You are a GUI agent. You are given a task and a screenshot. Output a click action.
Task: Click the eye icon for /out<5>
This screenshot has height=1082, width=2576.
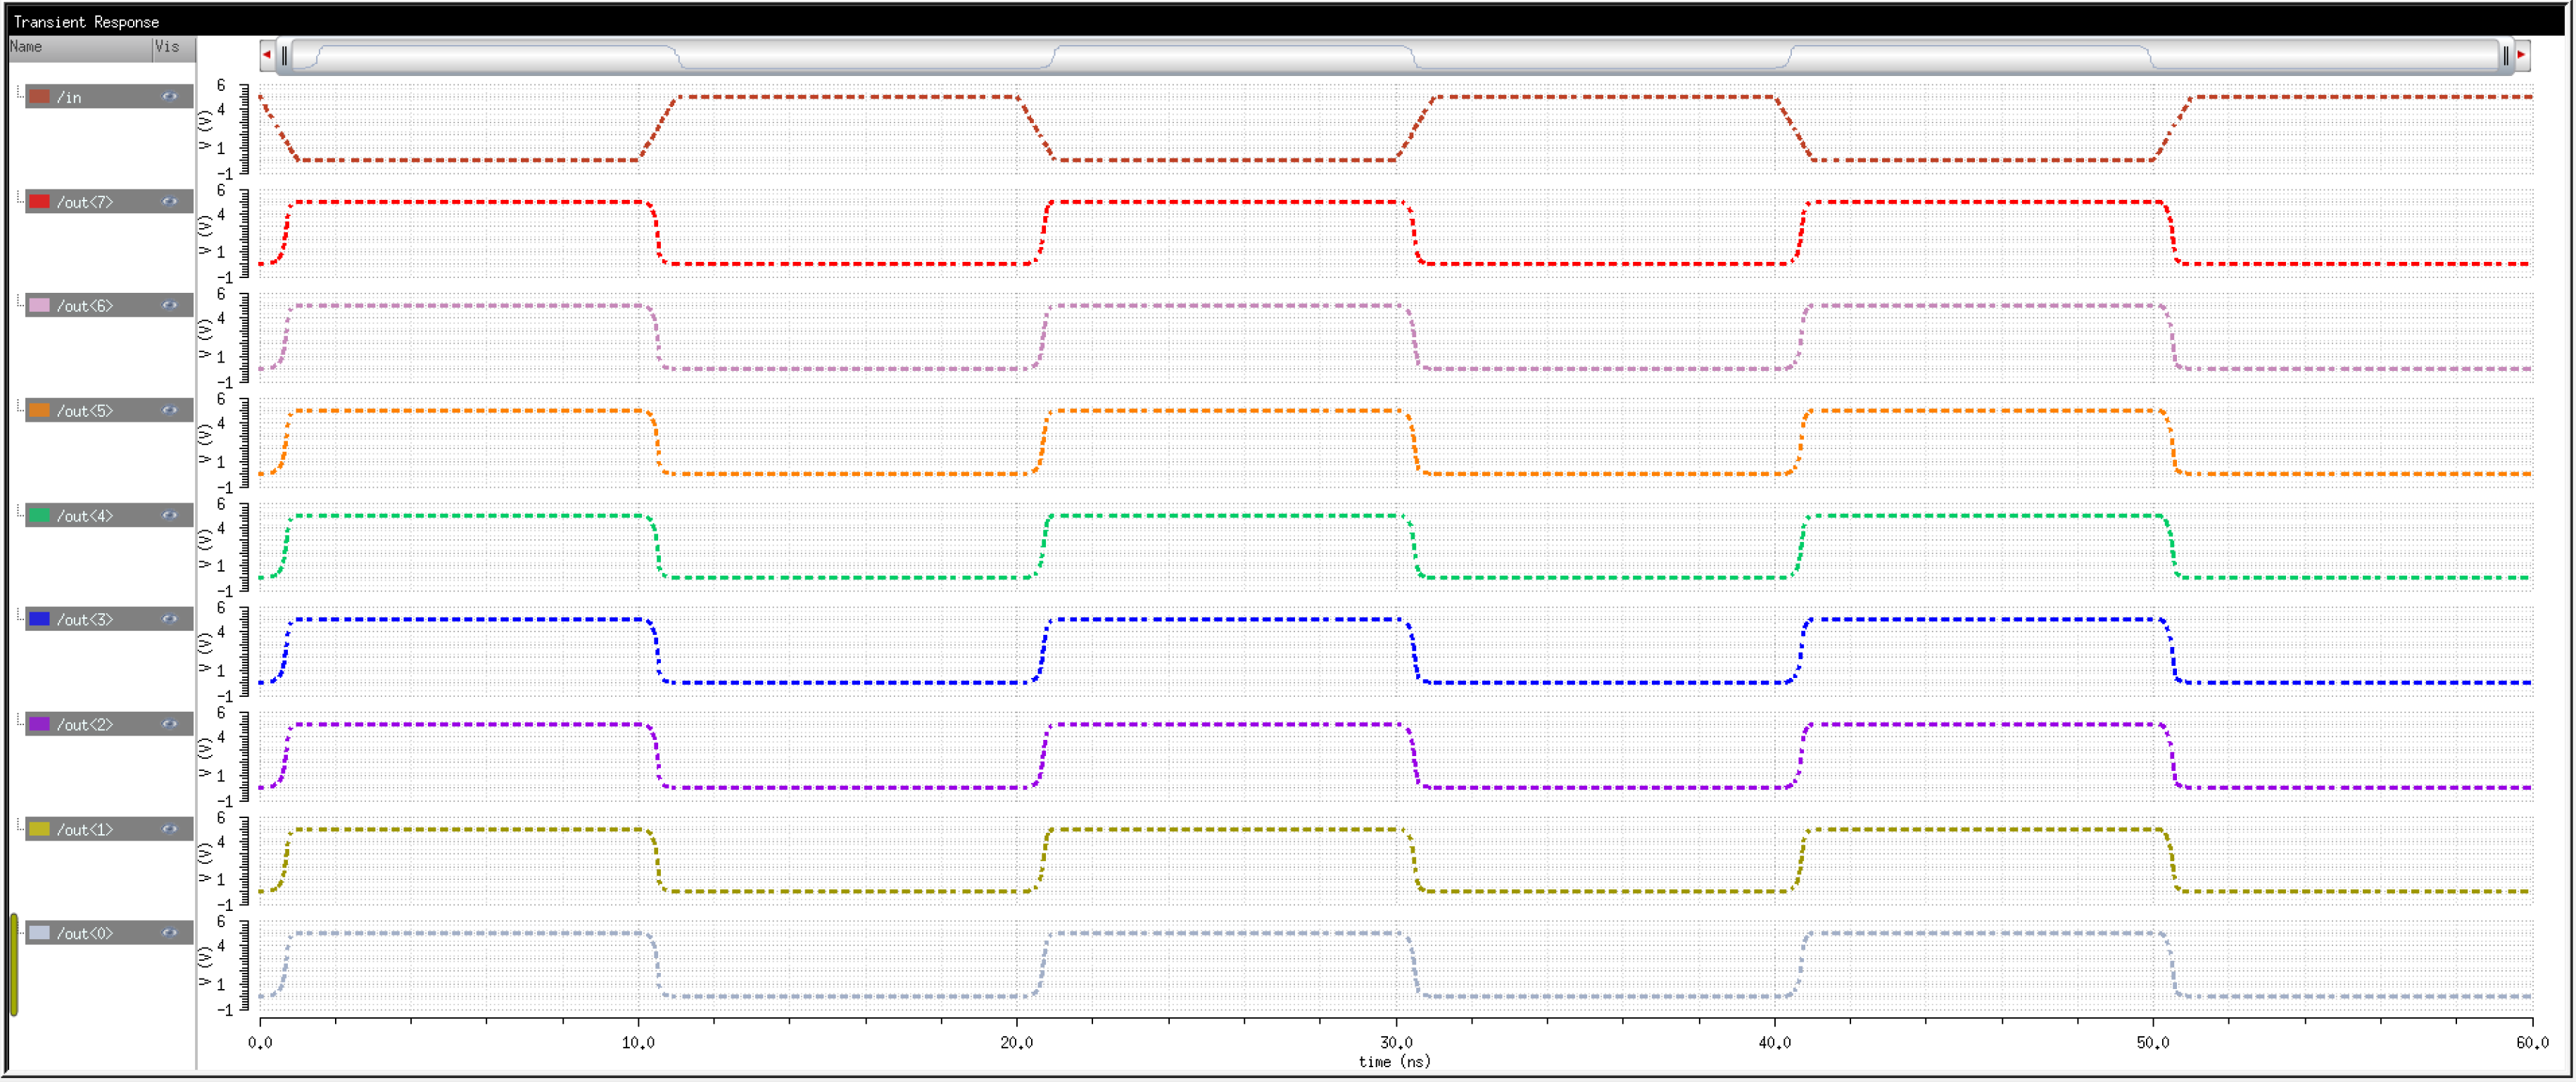click(x=169, y=411)
